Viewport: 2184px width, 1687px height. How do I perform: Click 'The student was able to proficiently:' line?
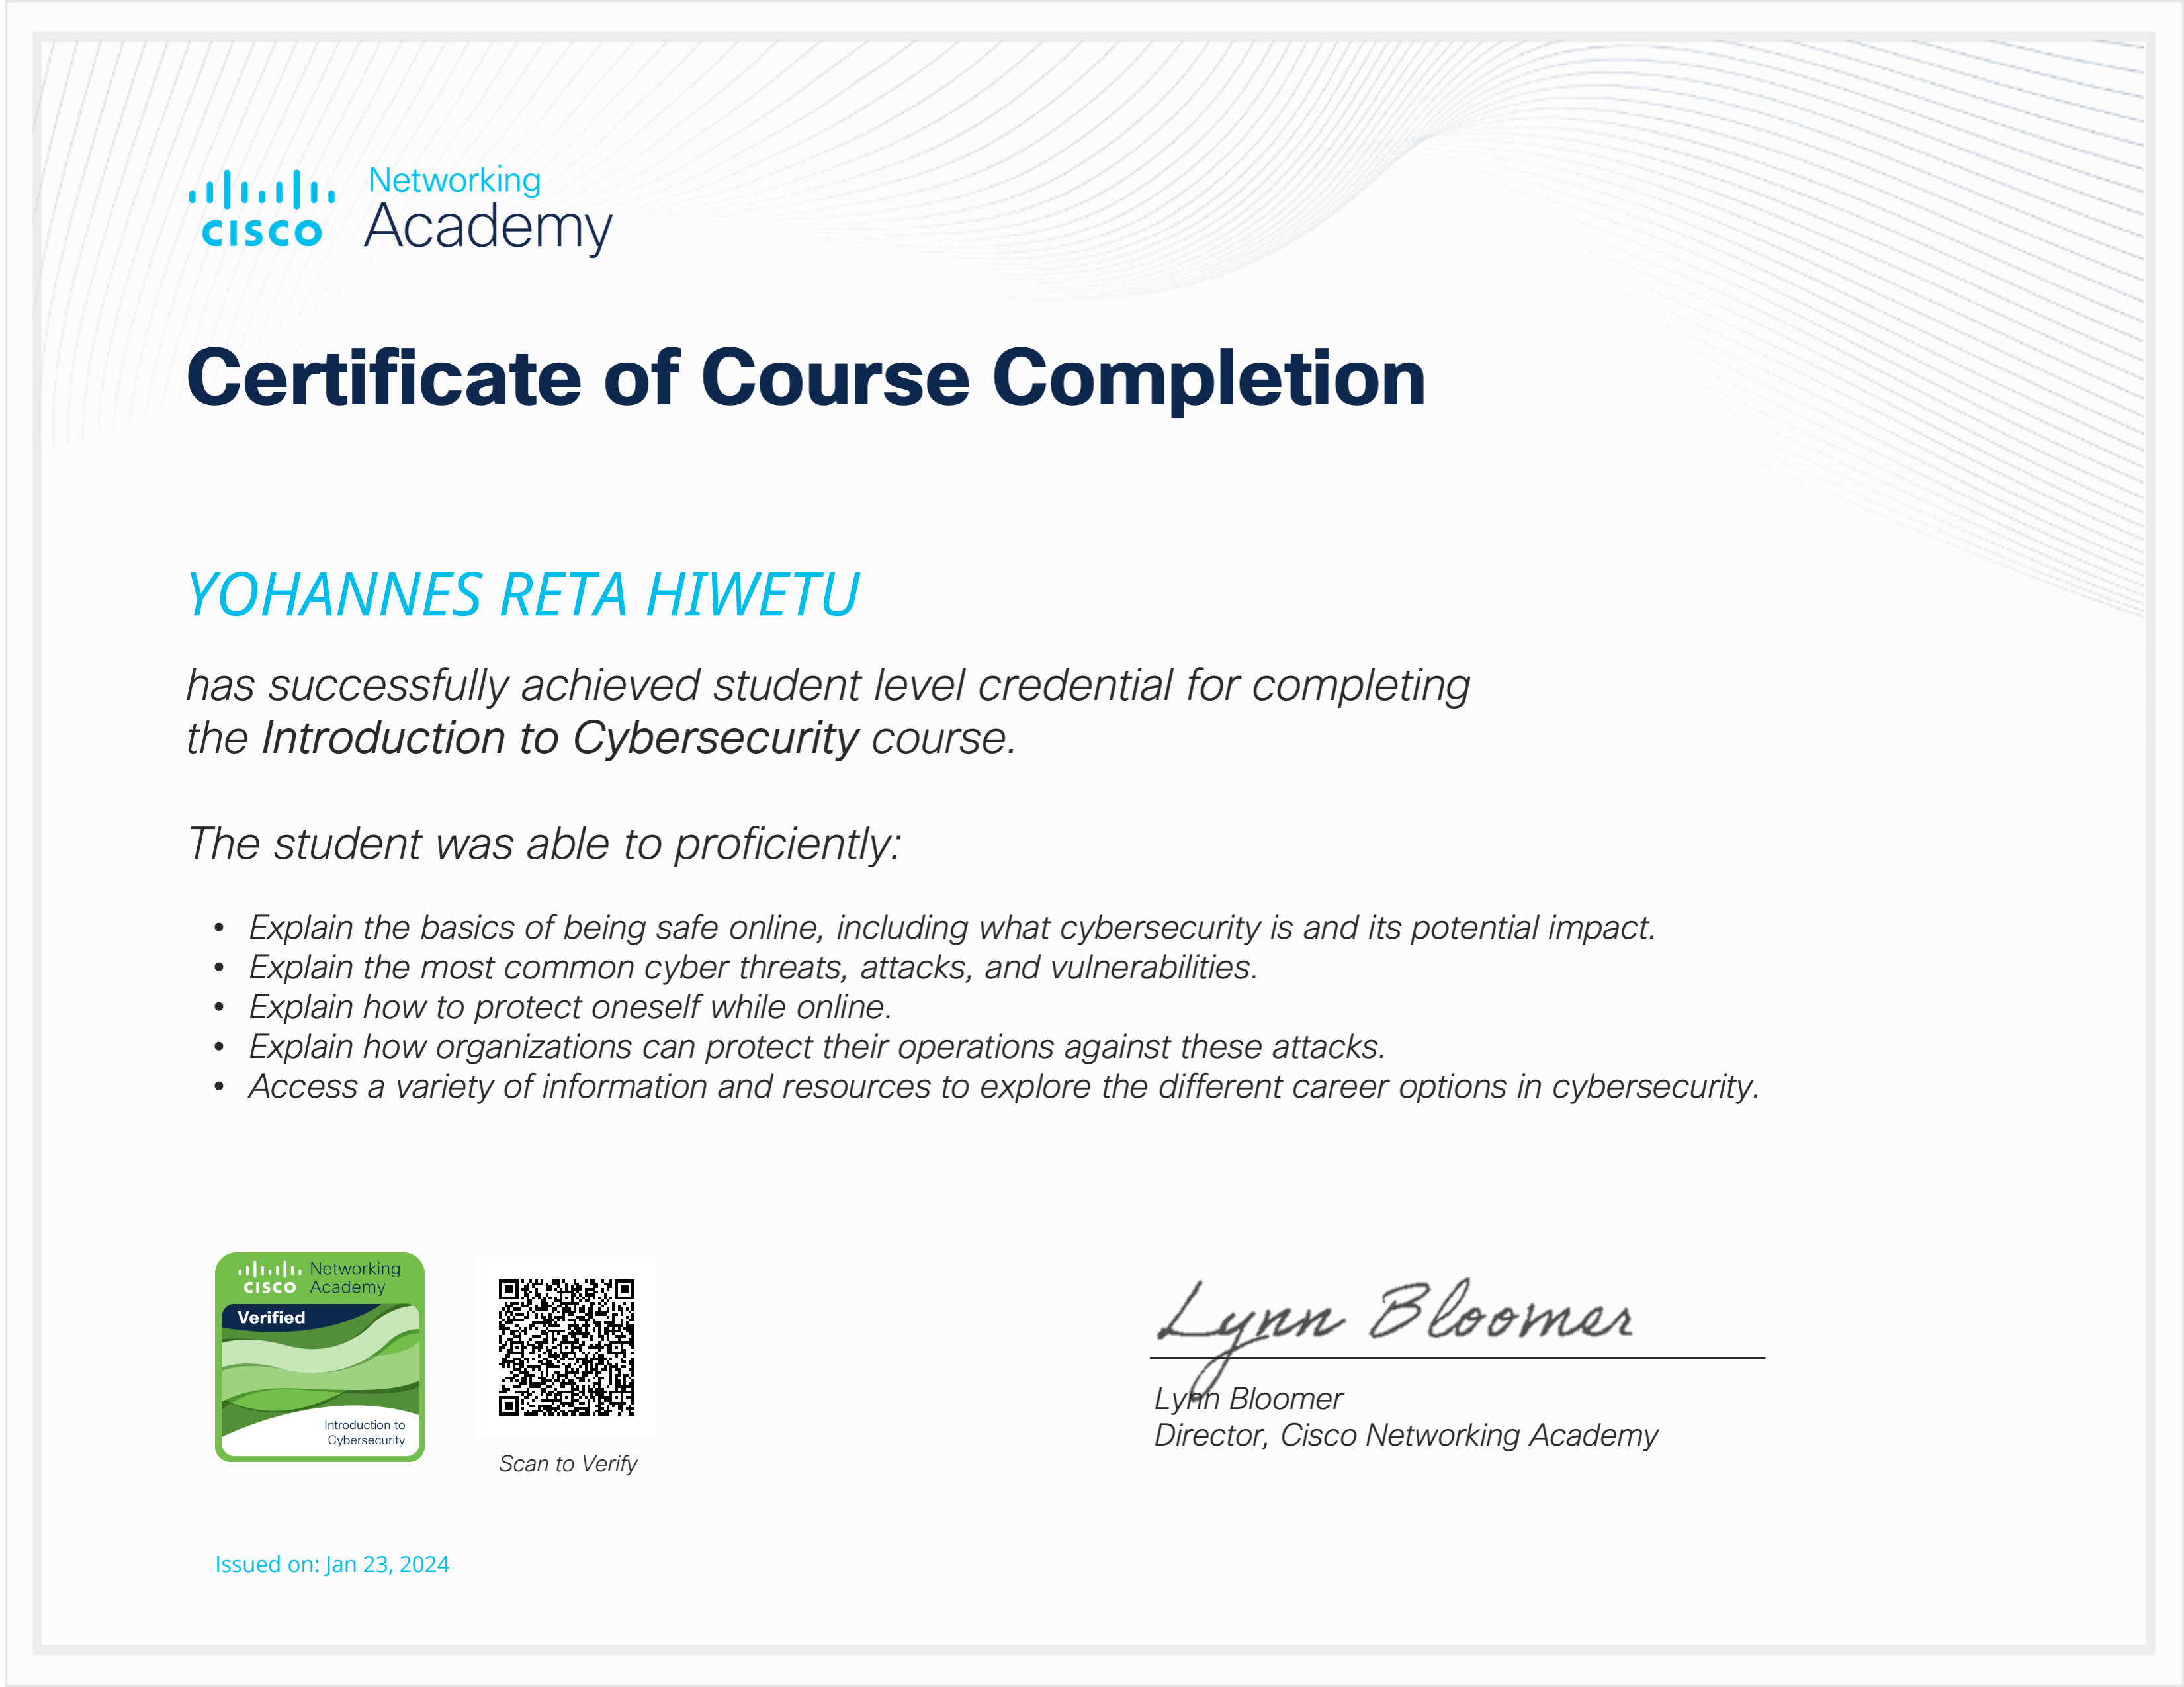pyautogui.click(x=544, y=844)
